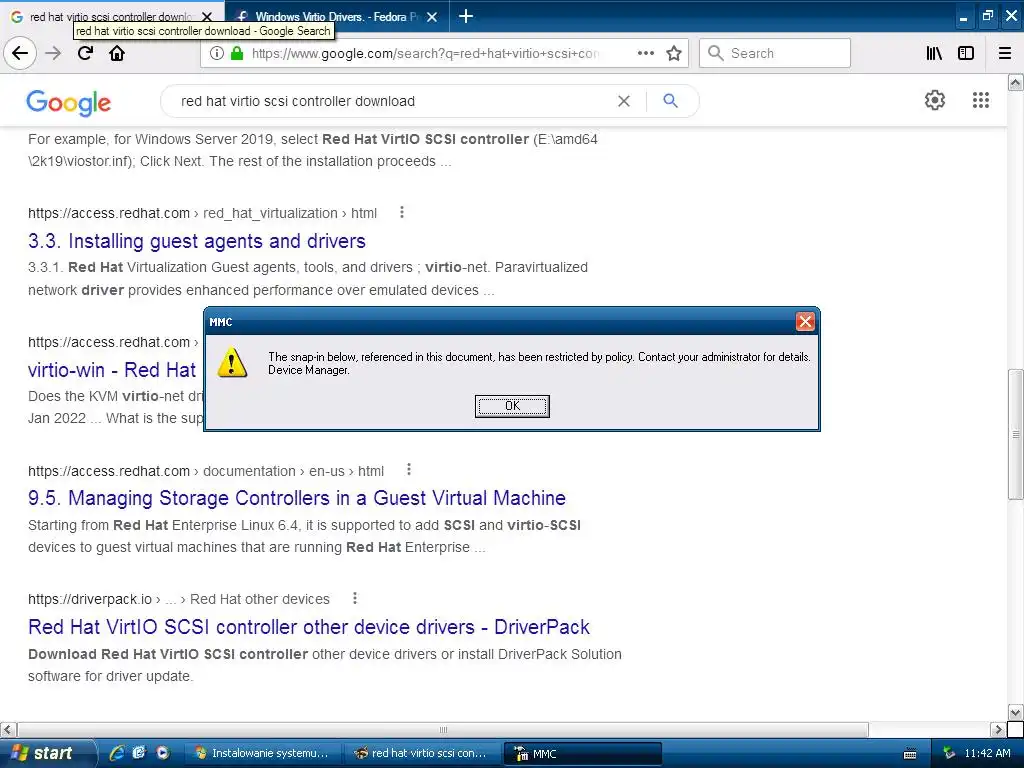The width and height of the screenshot is (1024, 768).
Task: Click the green padlock security icon
Action: 236,54
